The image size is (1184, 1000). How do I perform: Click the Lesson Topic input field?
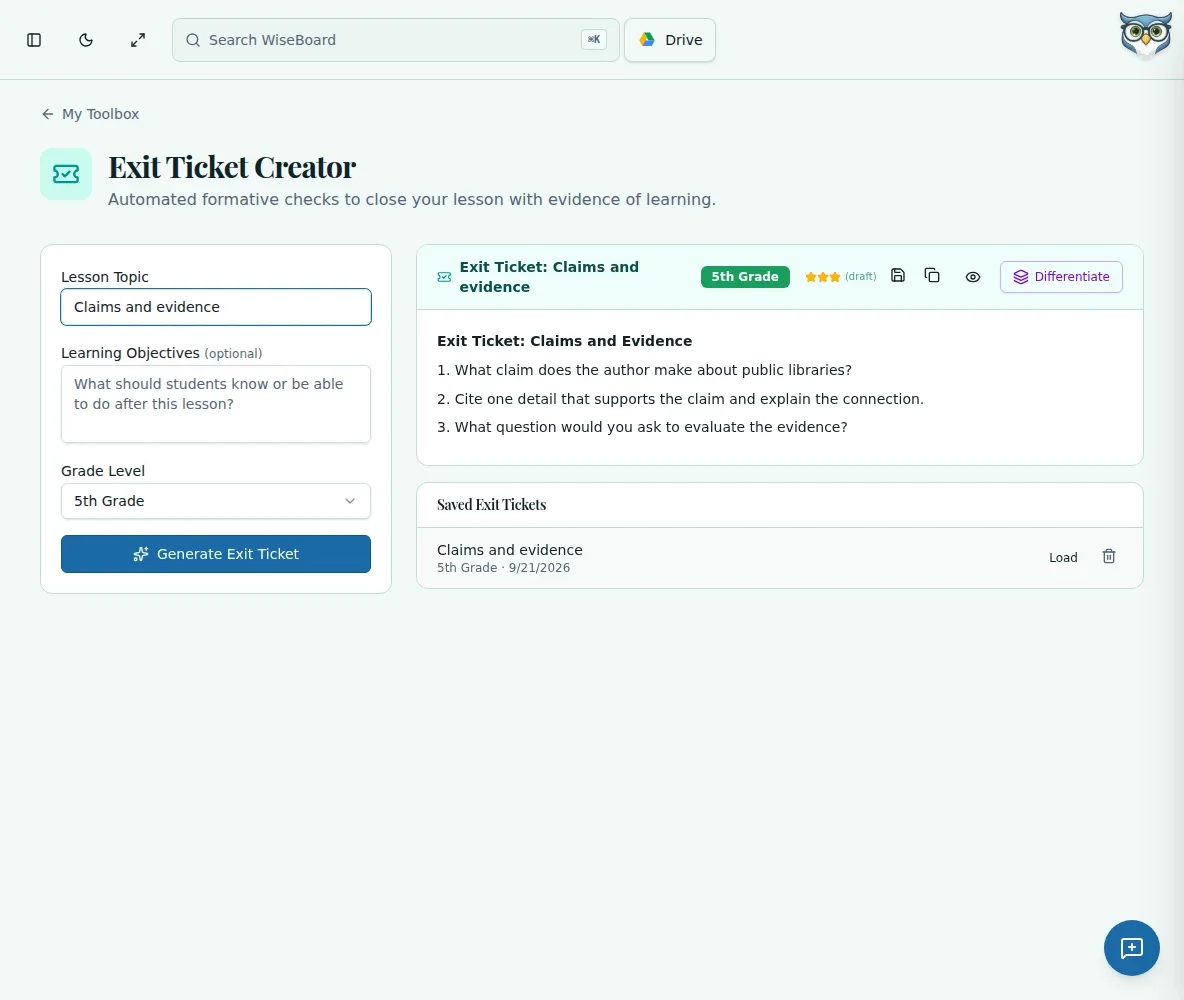click(x=216, y=307)
